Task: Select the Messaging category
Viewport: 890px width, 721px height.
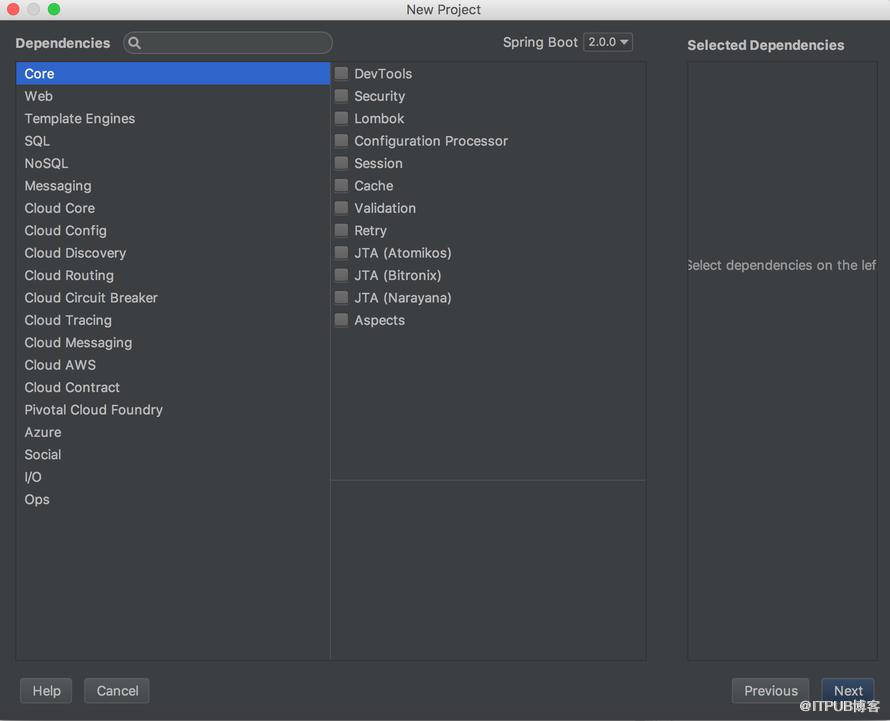Action: coord(173,186)
